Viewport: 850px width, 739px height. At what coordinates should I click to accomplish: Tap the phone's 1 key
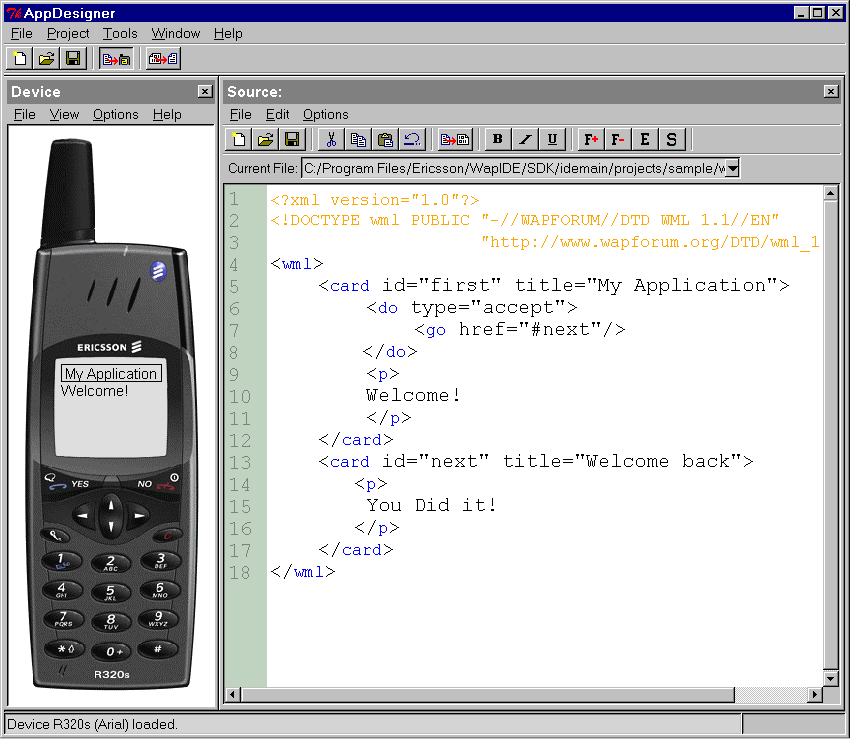click(x=62, y=561)
